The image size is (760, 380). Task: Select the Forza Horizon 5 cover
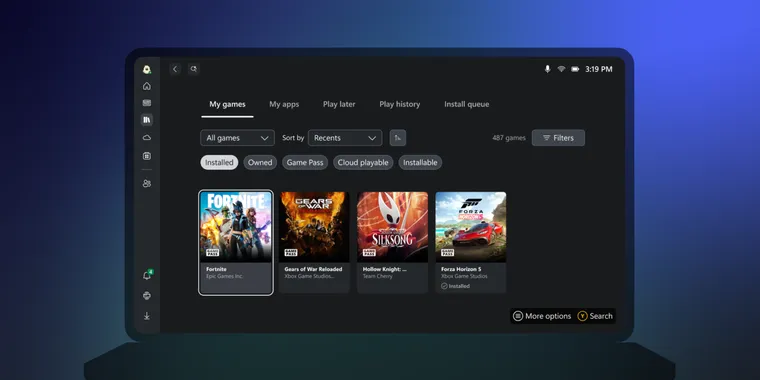tap(471, 227)
